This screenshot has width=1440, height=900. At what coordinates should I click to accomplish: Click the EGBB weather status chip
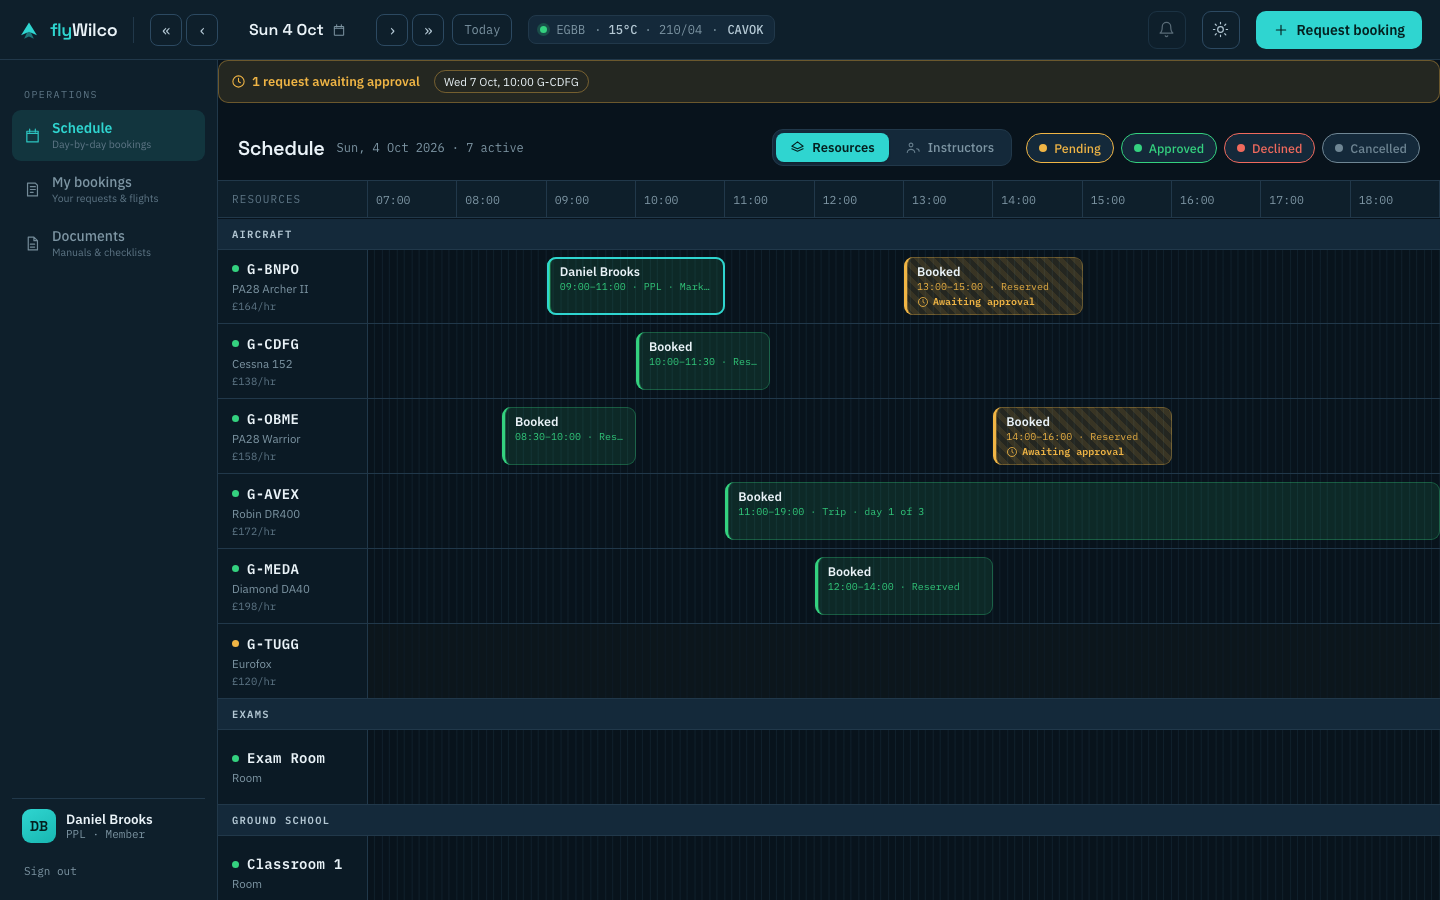651,30
